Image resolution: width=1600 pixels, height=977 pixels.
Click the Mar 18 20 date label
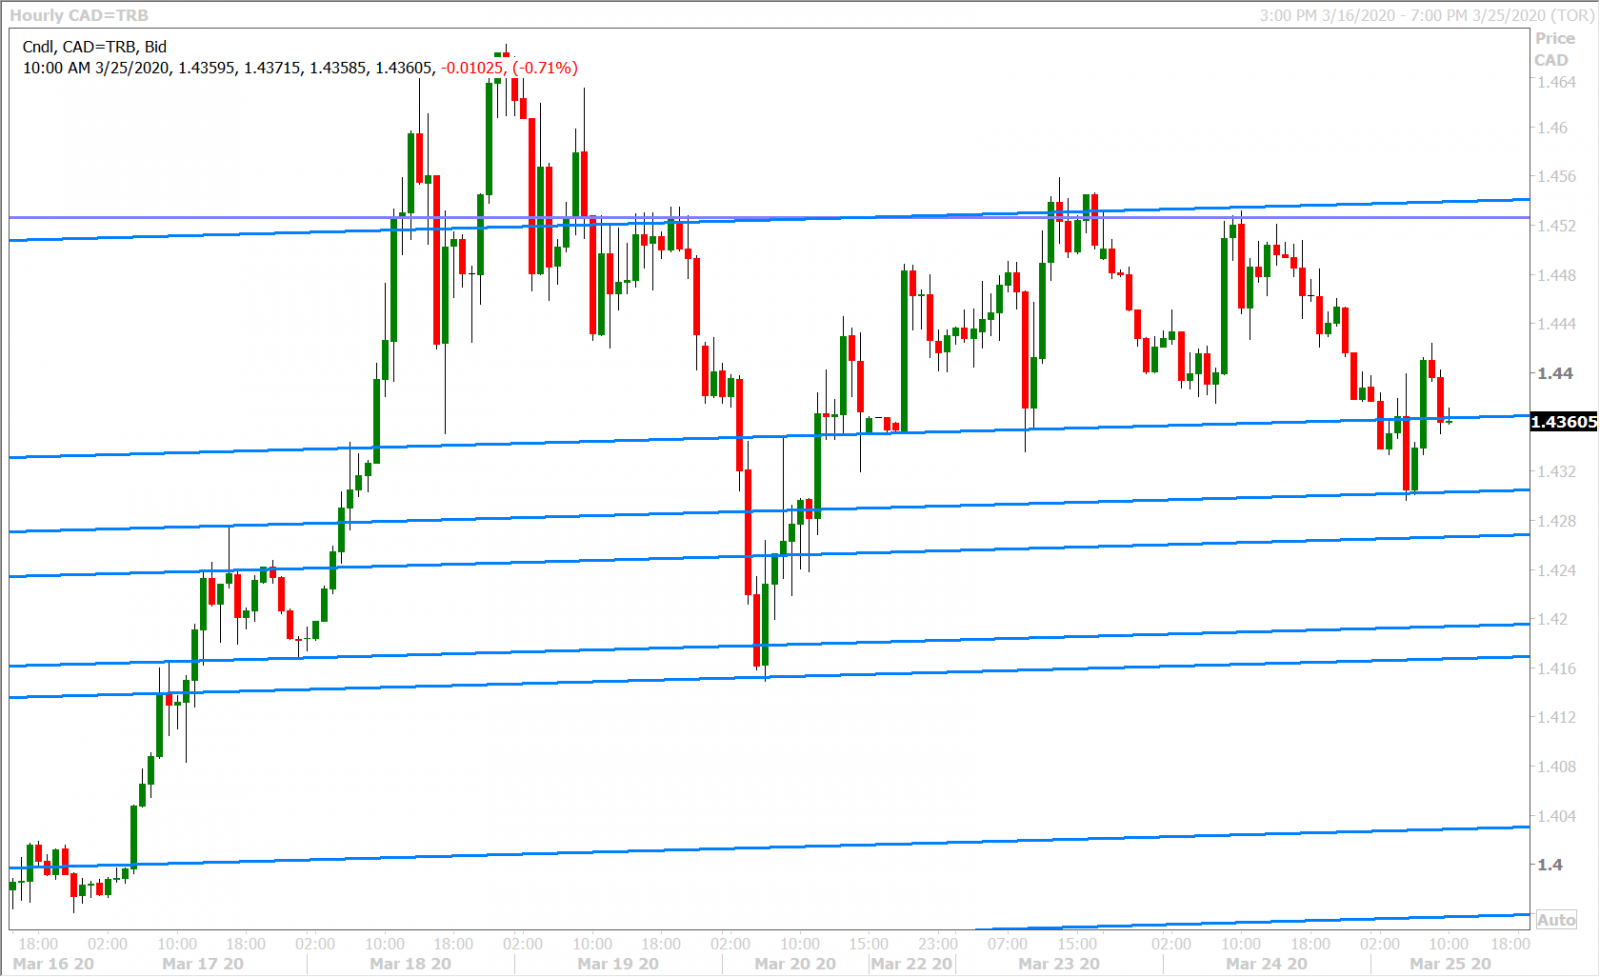coord(410,964)
